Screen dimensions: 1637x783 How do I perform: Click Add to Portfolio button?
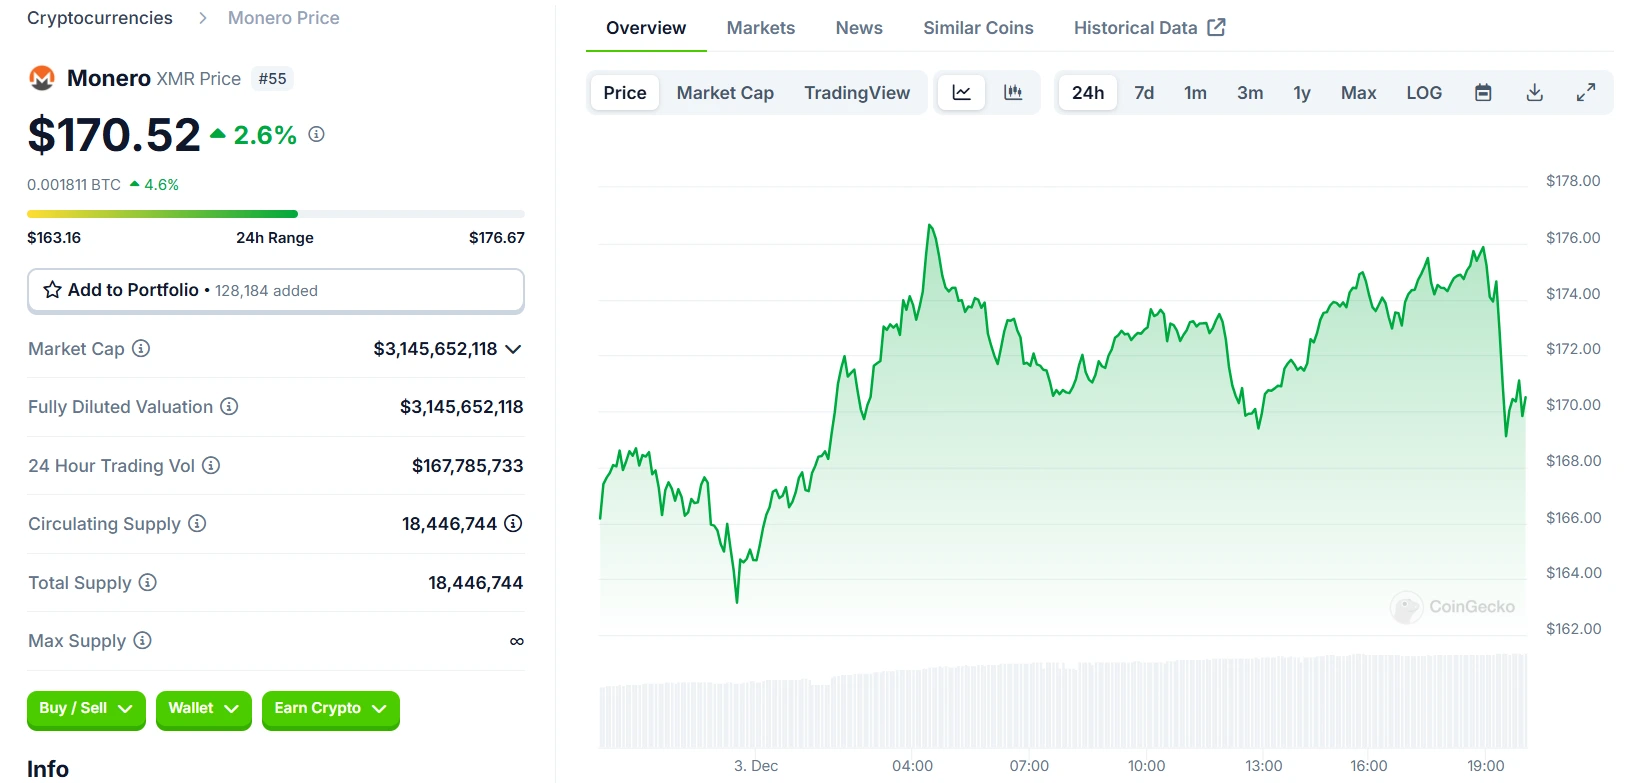coord(276,290)
